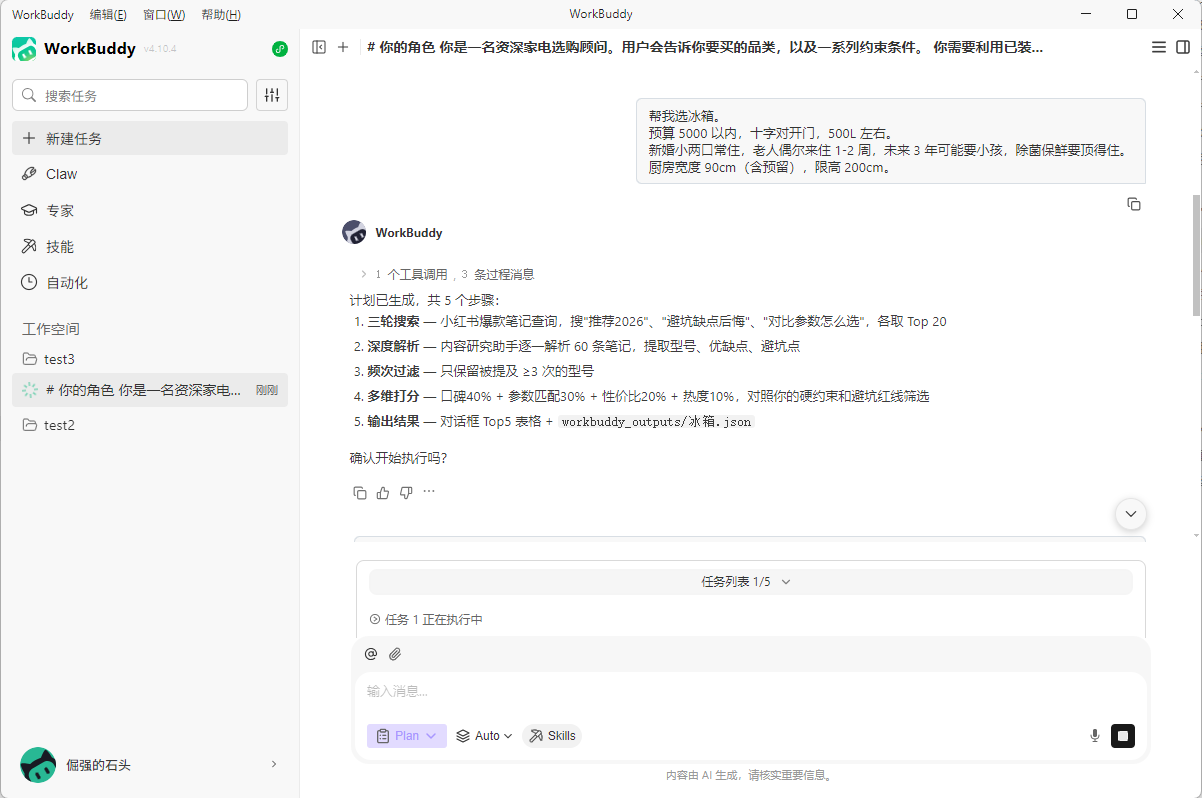Select the running task '# 你的角色' in sidebar

pyautogui.click(x=150, y=390)
